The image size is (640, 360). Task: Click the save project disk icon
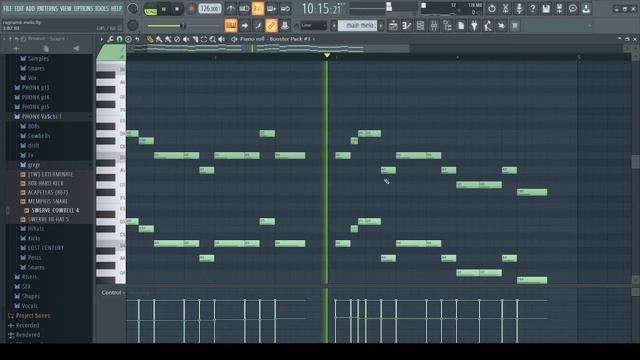546,9
